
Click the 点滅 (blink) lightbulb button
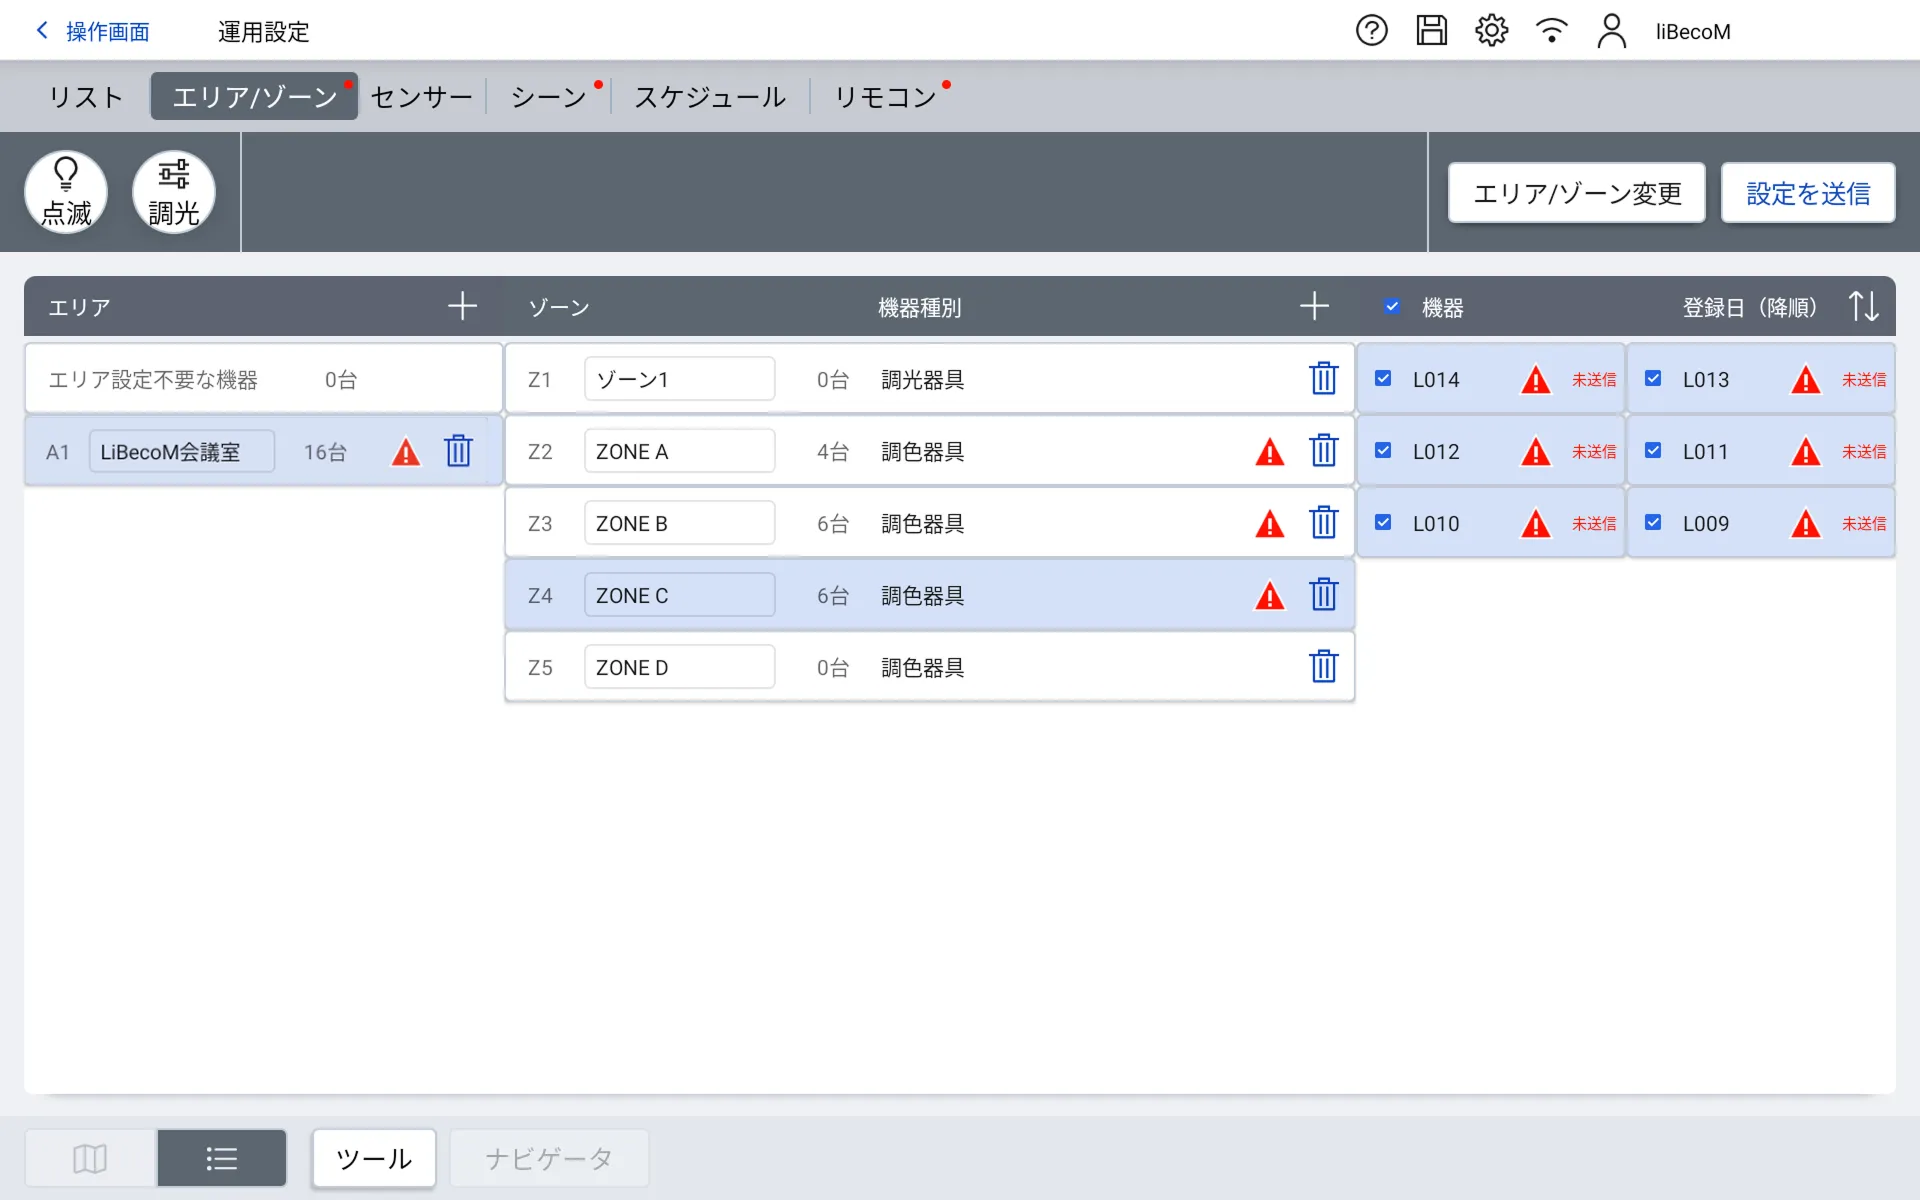[66, 192]
